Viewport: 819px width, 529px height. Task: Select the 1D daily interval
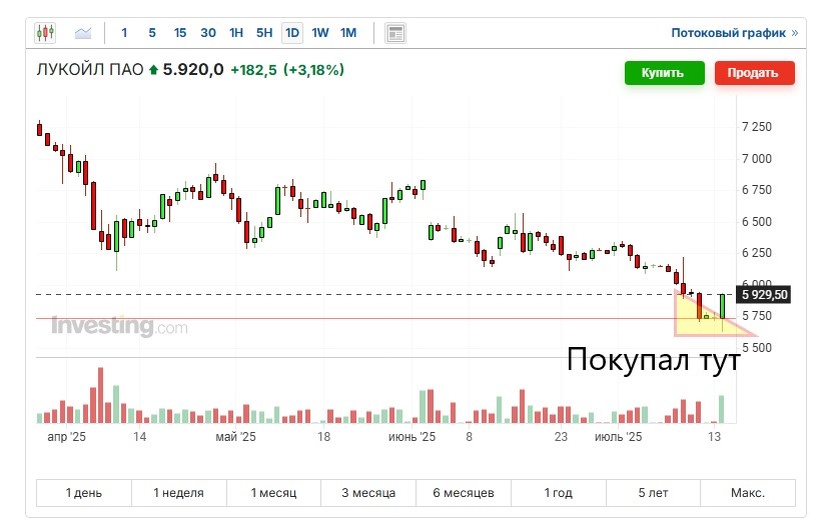pos(292,33)
